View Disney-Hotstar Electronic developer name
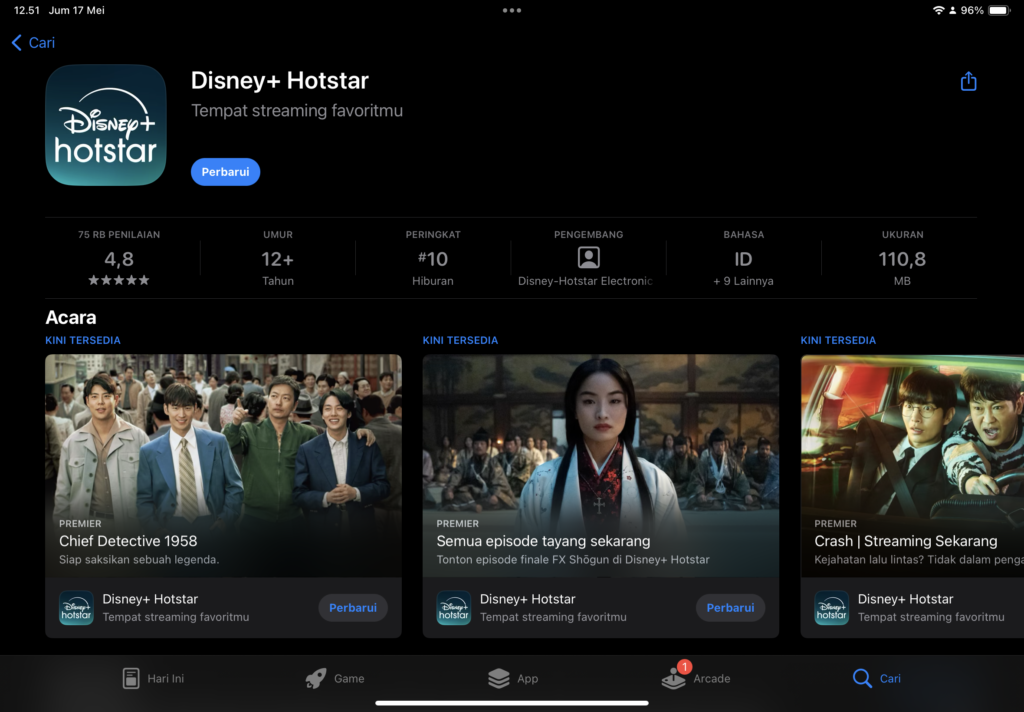 click(x=585, y=281)
